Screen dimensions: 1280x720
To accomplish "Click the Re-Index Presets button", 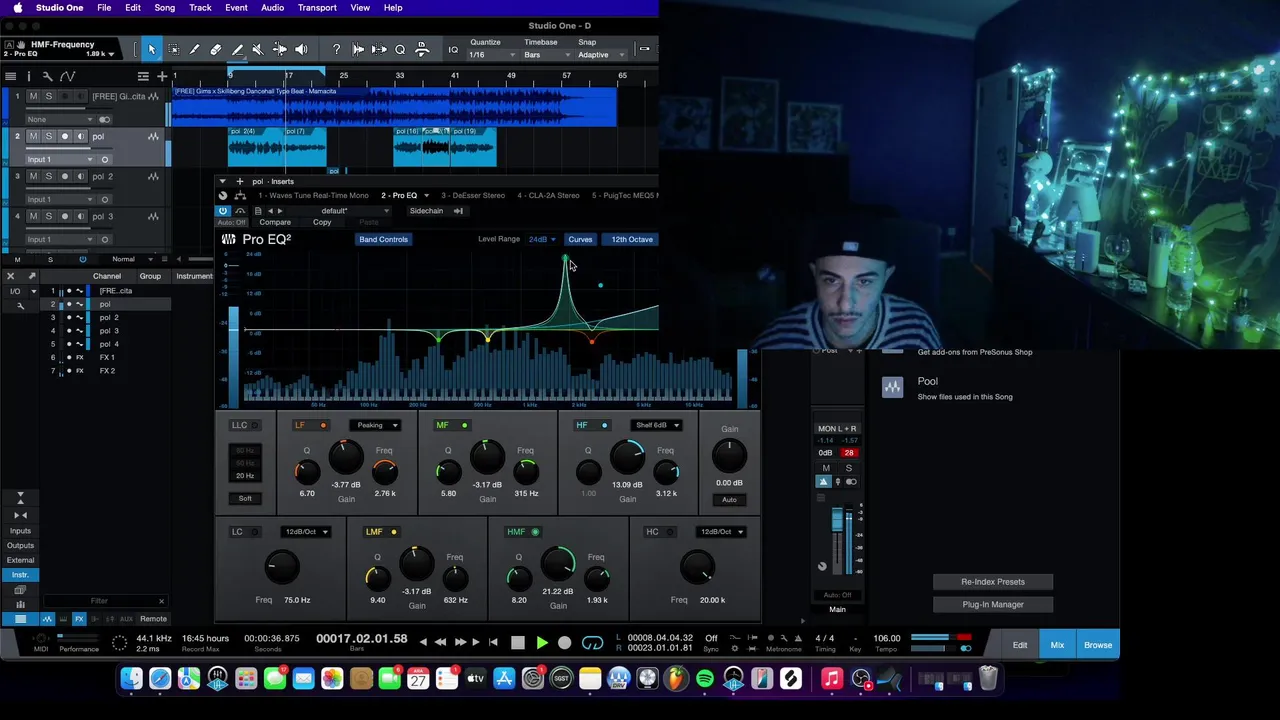I will pos(993,582).
